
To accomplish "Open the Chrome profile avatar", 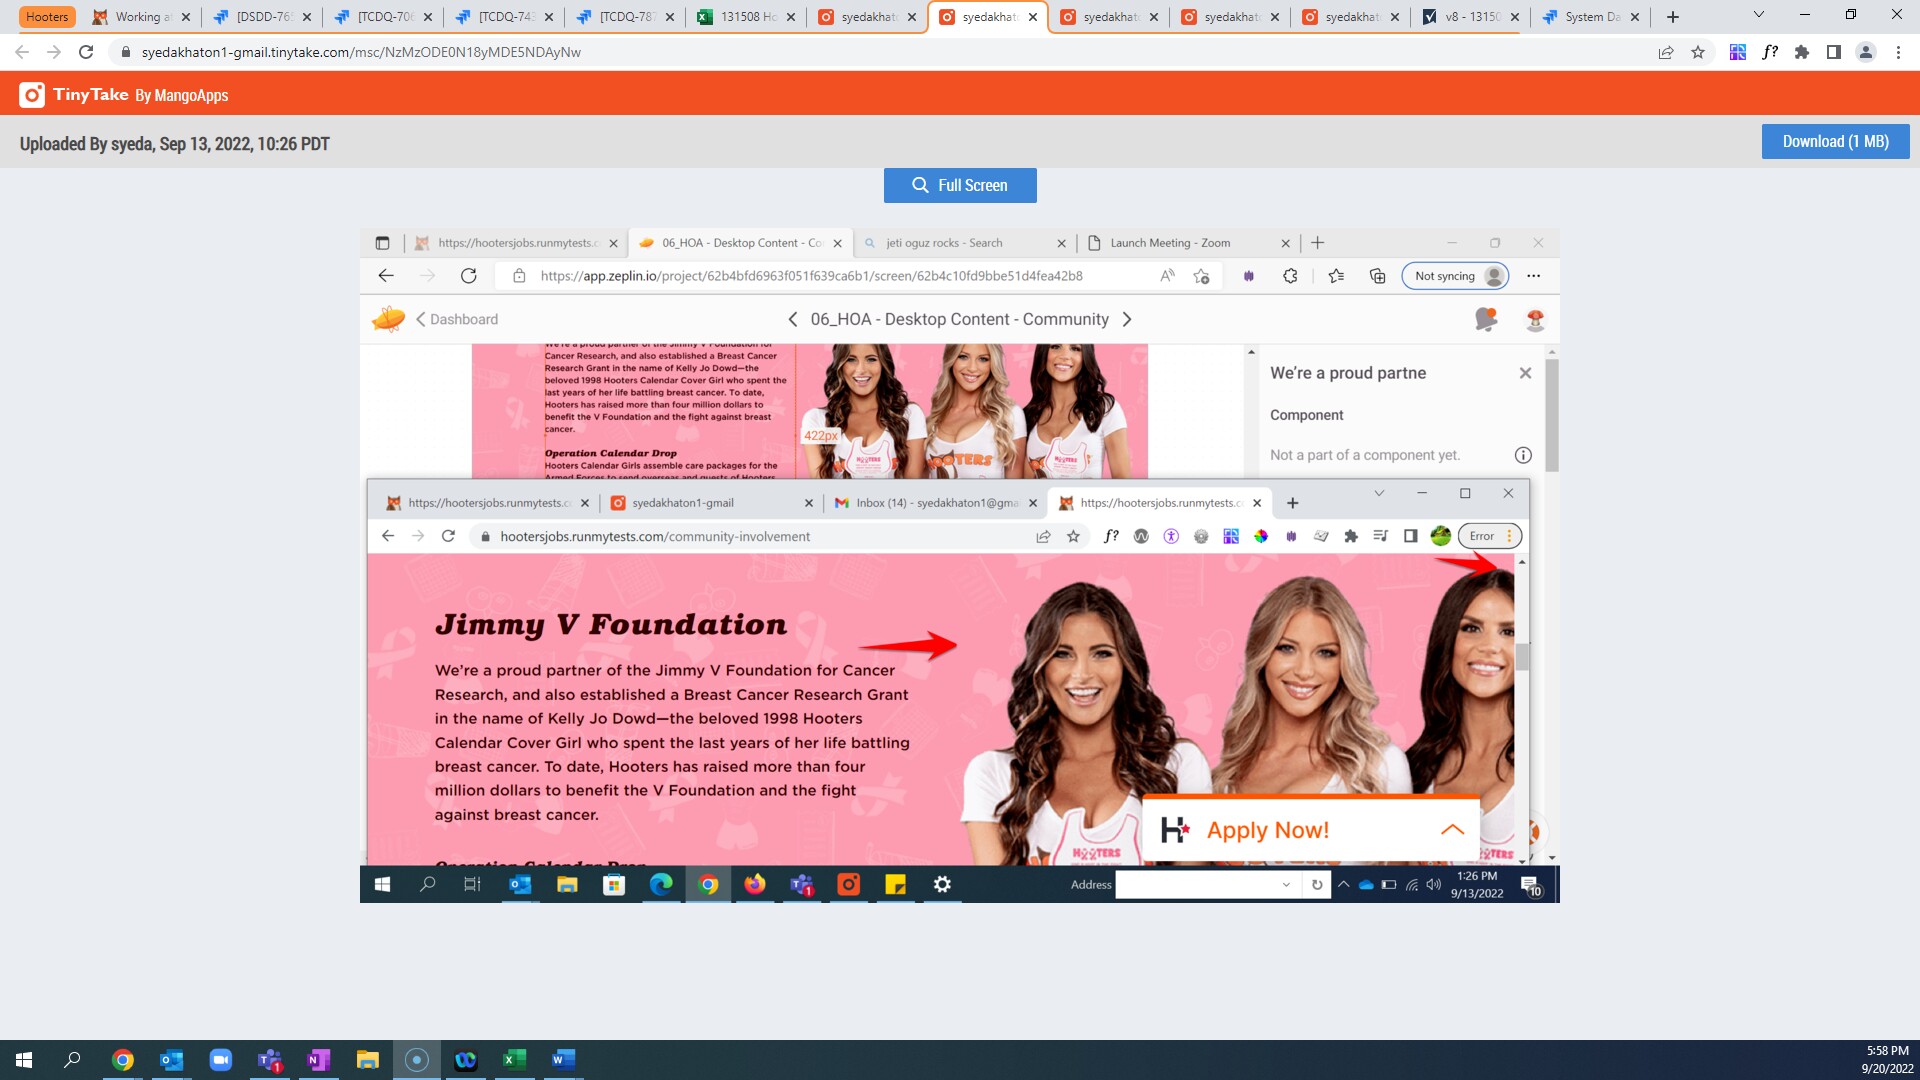I will pos(1866,52).
